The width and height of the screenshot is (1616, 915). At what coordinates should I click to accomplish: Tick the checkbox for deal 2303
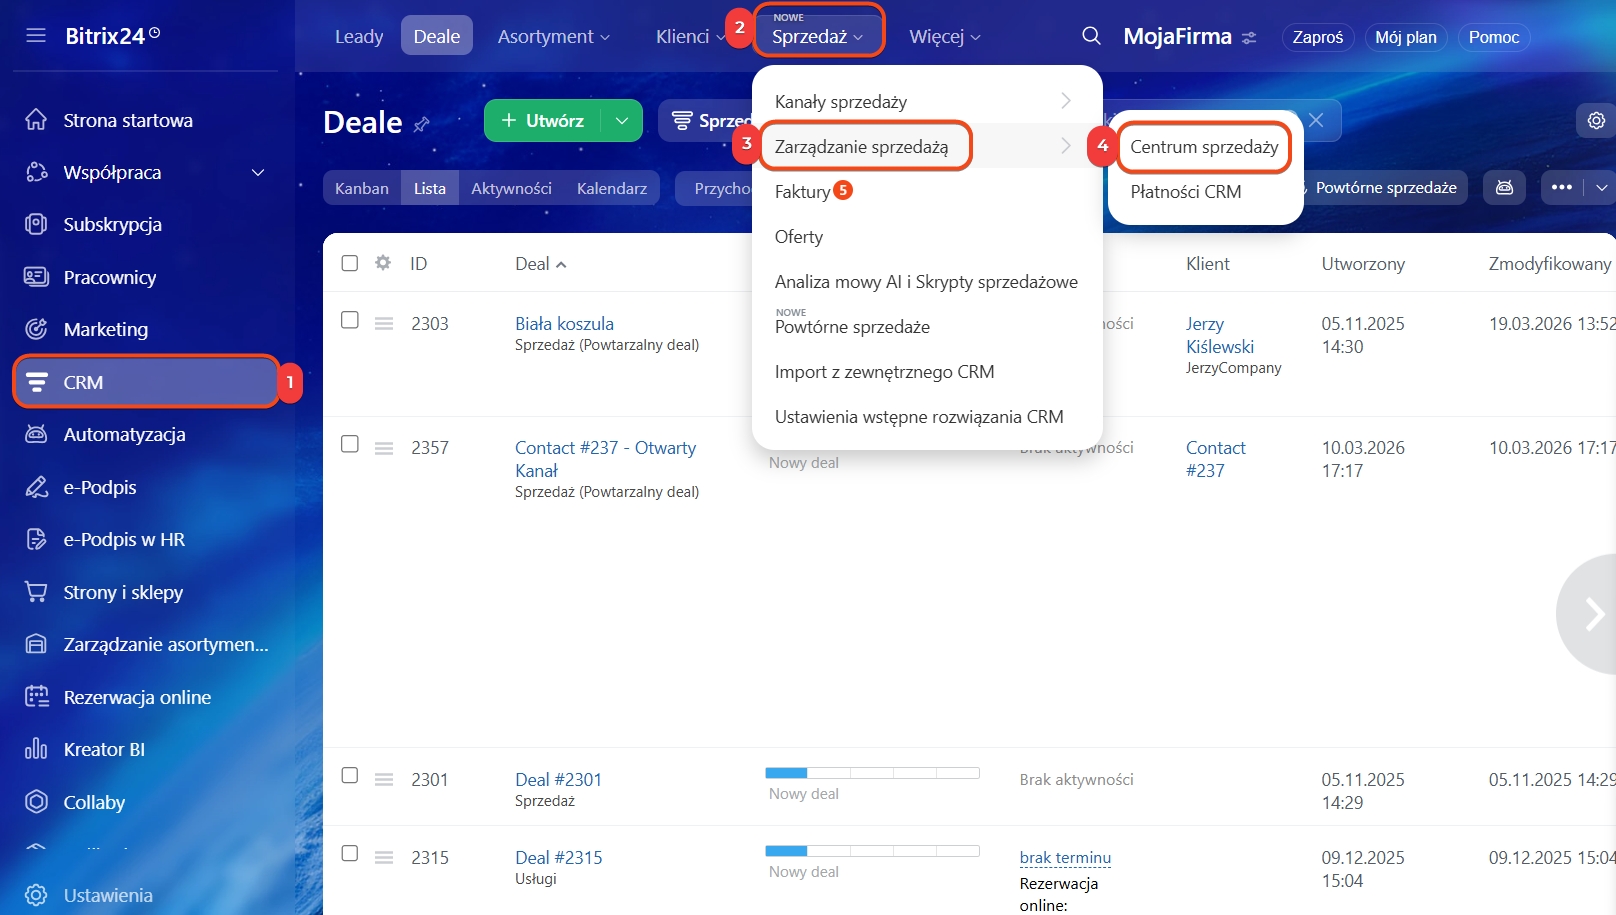pyautogui.click(x=350, y=320)
